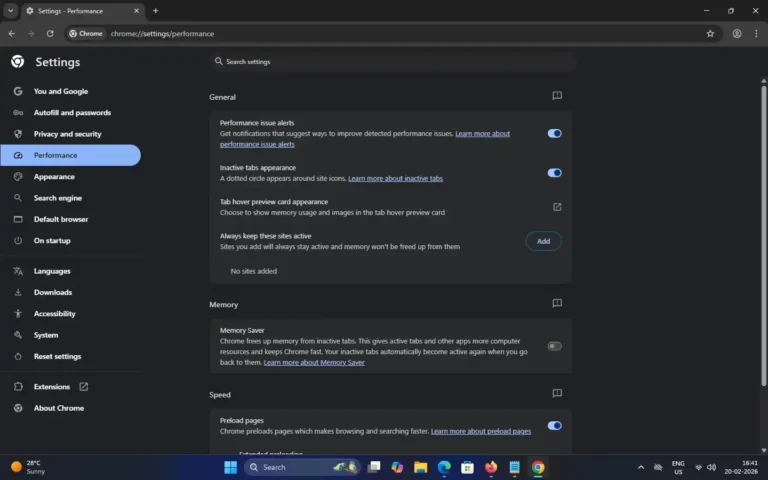The height and width of the screenshot is (480, 768).
Task: Bookmark this page with the star icon
Action: [x=710, y=34]
